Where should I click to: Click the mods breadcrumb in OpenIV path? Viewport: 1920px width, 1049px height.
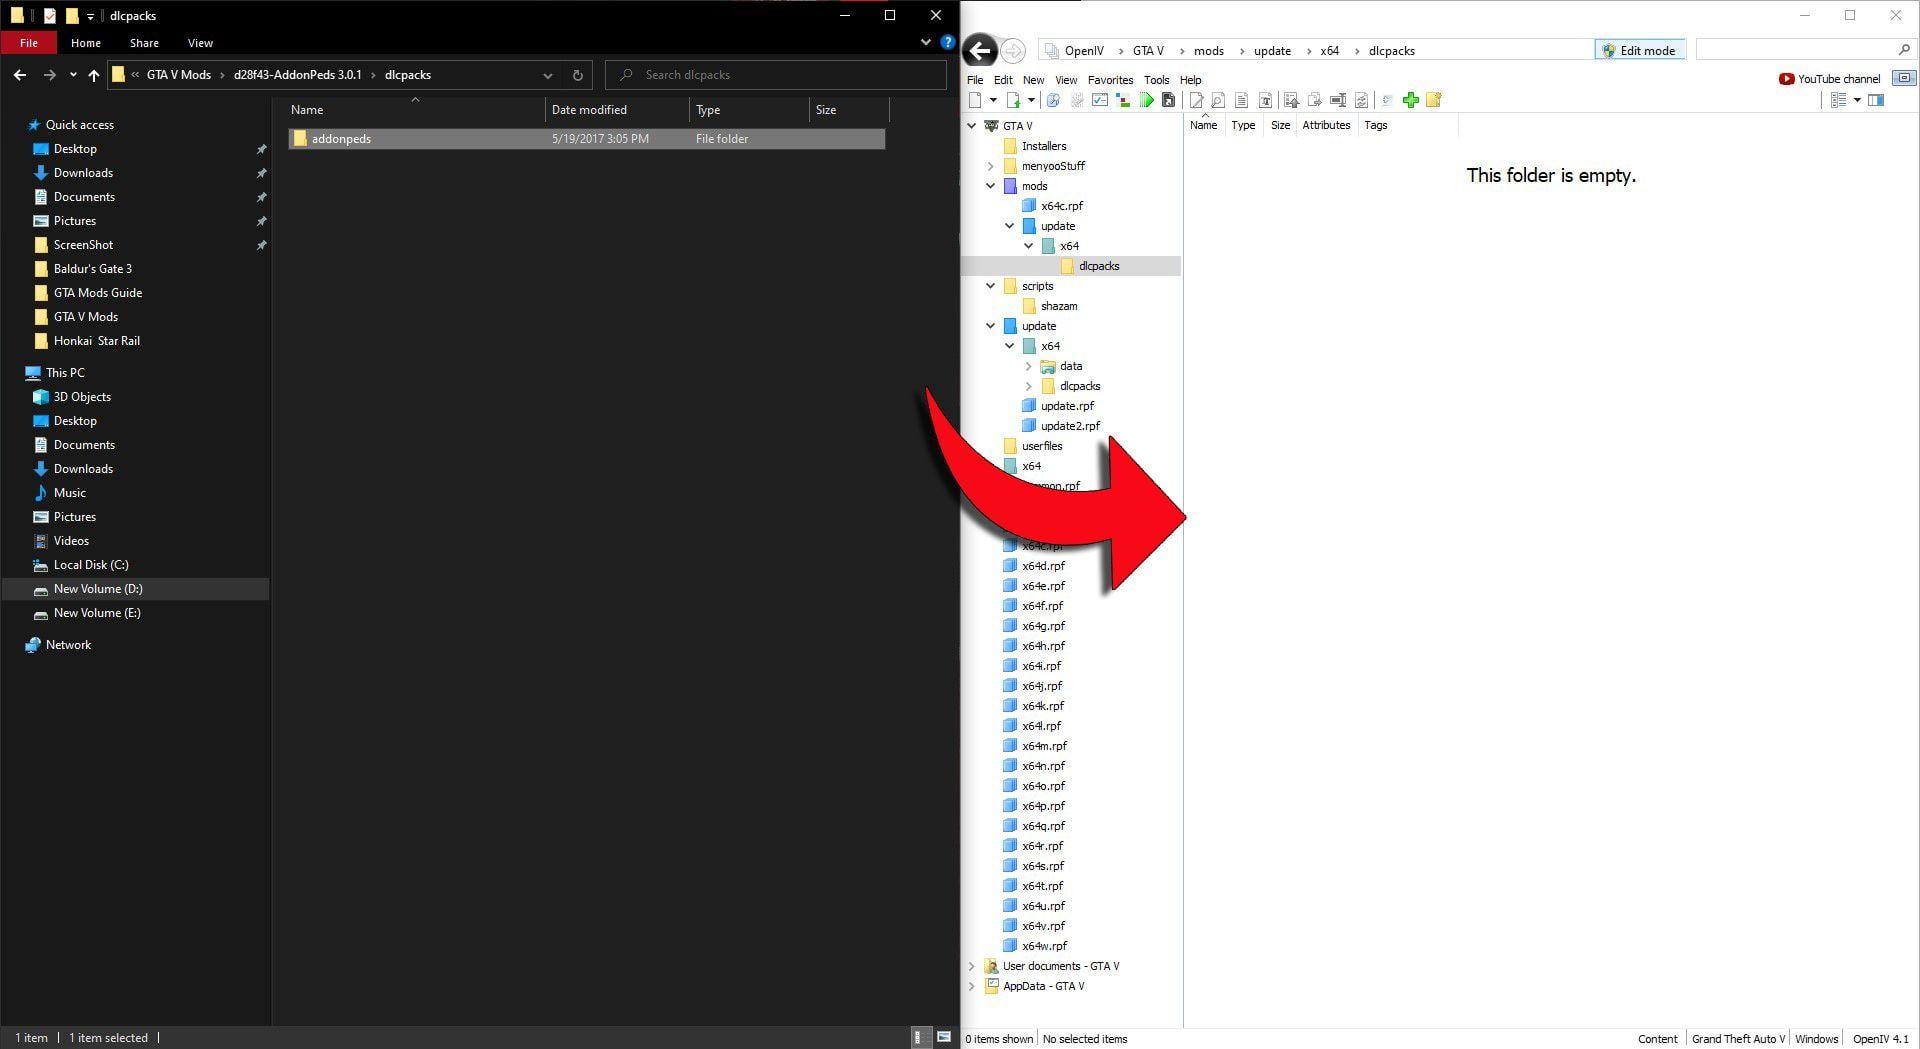(1208, 51)
